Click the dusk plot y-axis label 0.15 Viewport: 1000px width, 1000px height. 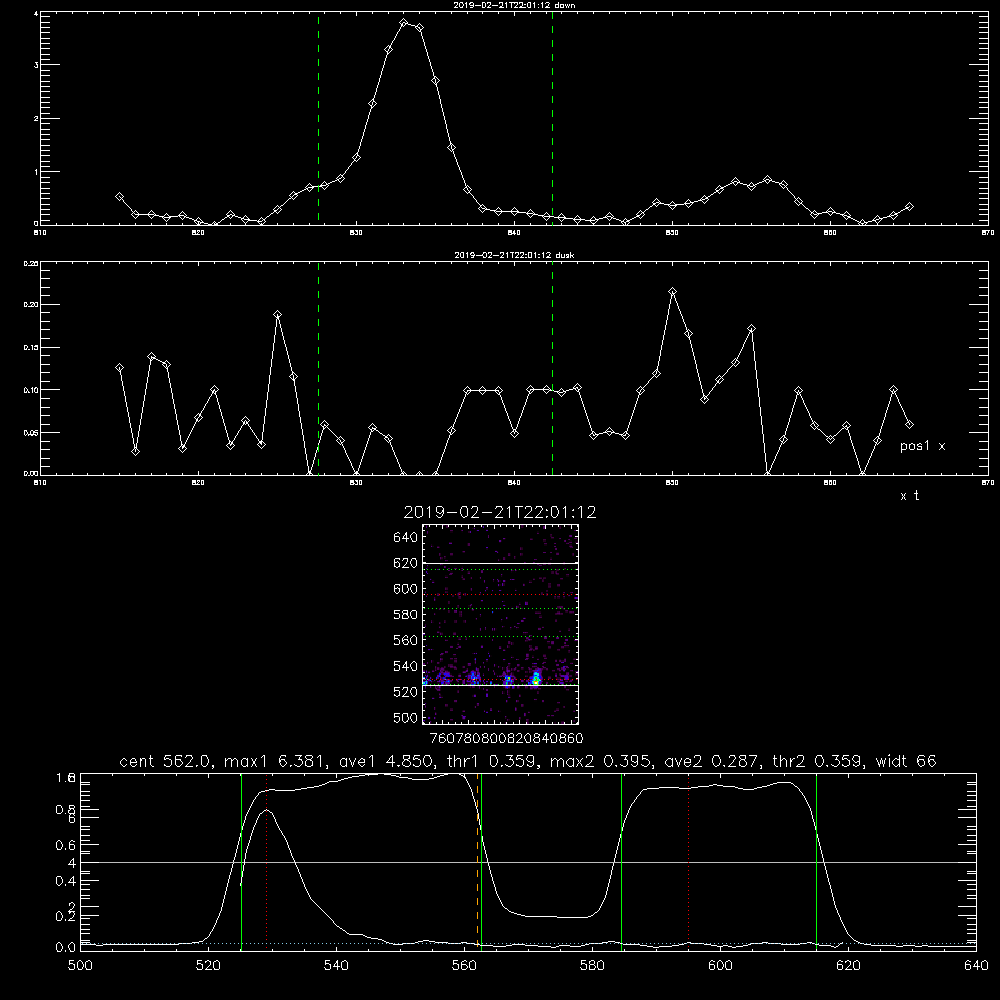click(31, 348)
